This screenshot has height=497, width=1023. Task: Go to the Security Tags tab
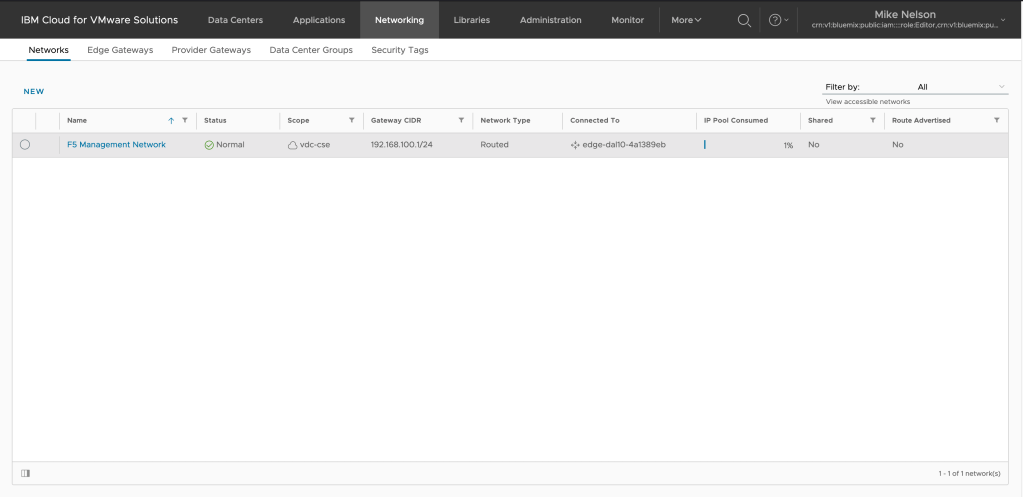(x=399, y=50)
